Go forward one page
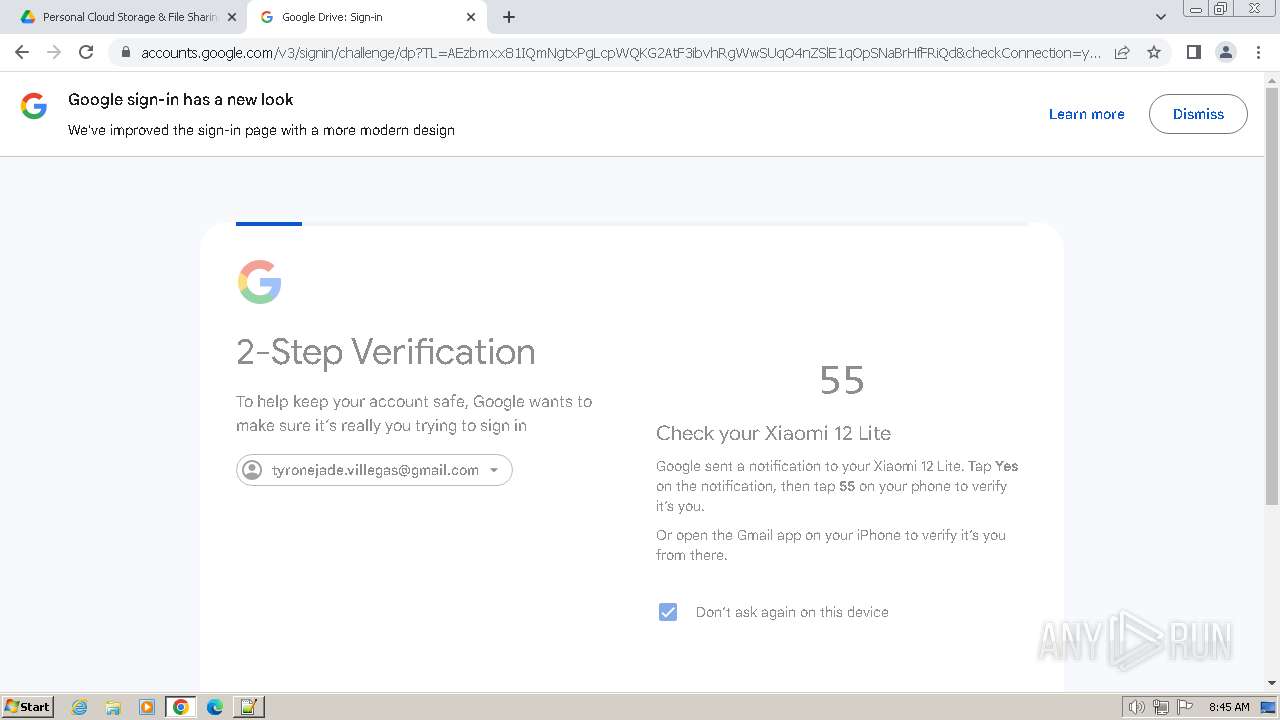The width and height of the screenshot is (1280, 720). pyautogui.click(x=54, y=52)
